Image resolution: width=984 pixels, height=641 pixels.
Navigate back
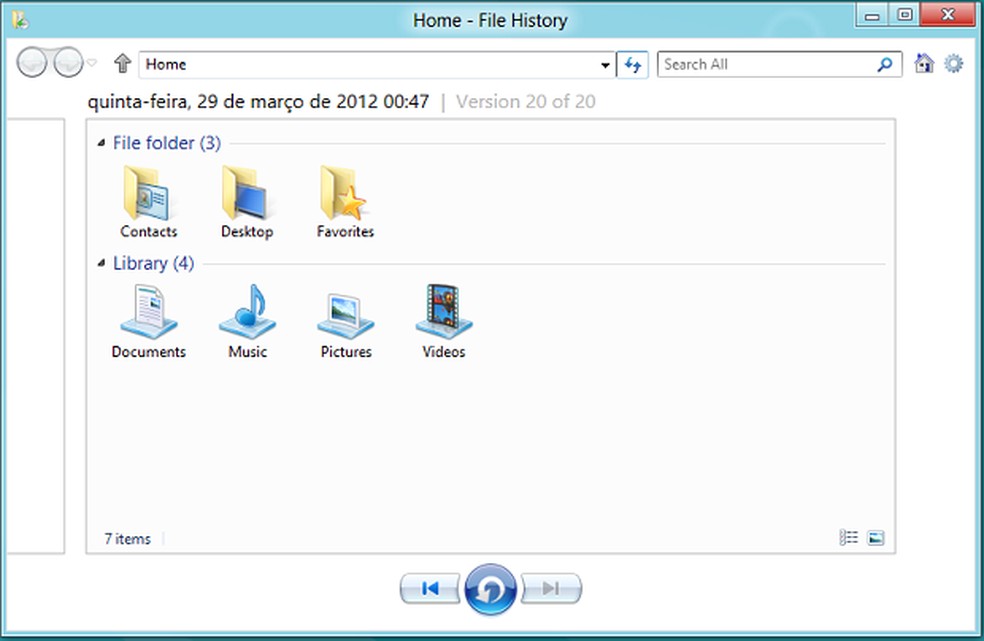31,62
